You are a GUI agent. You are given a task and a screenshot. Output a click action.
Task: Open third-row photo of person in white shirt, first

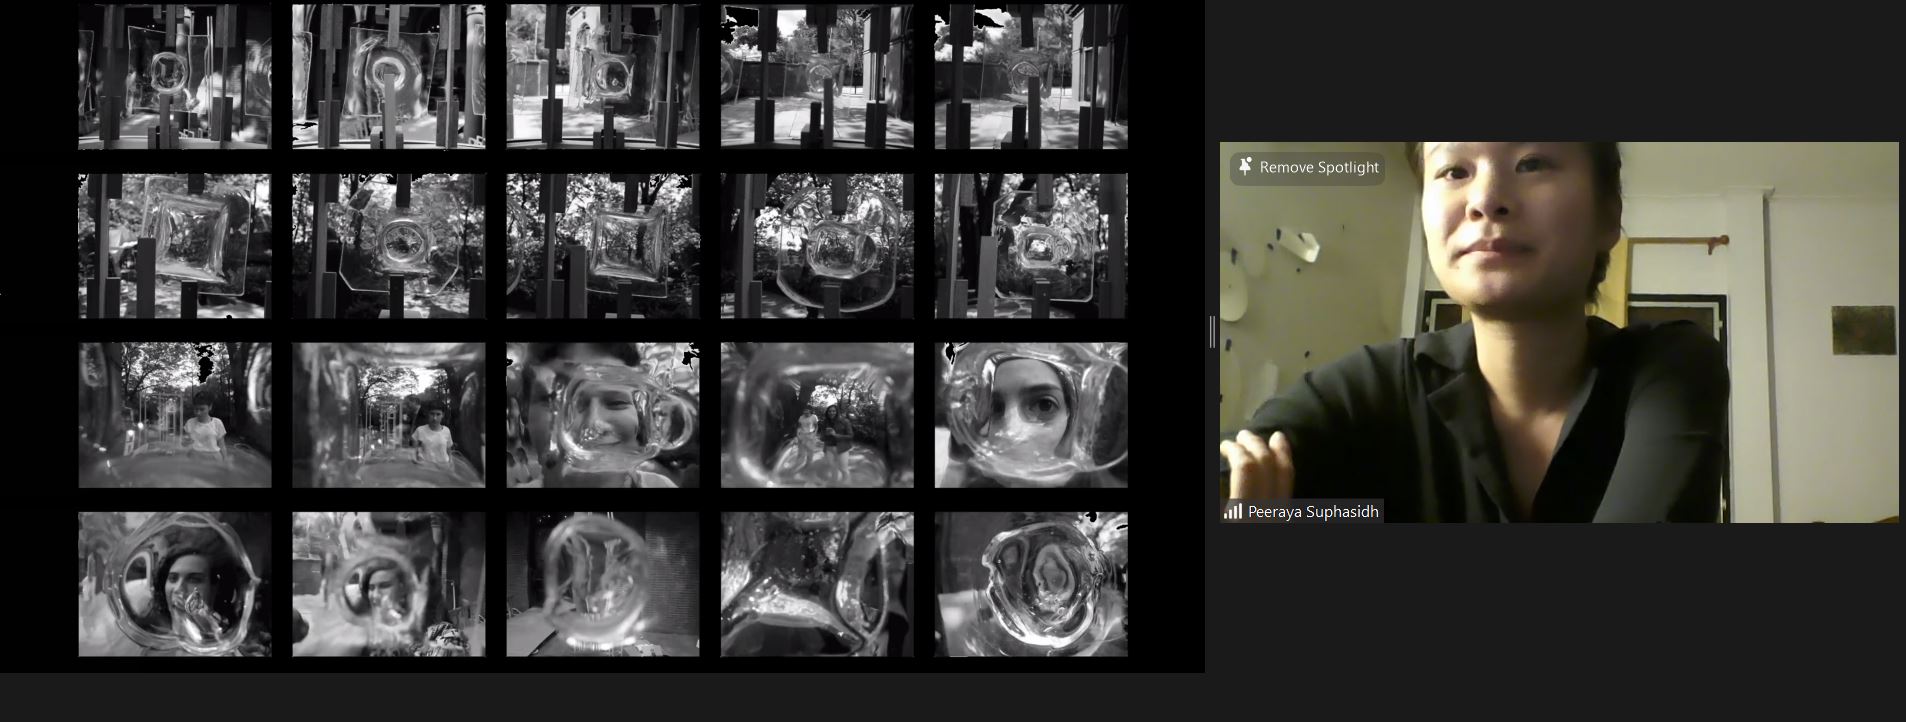coord(175,415)
